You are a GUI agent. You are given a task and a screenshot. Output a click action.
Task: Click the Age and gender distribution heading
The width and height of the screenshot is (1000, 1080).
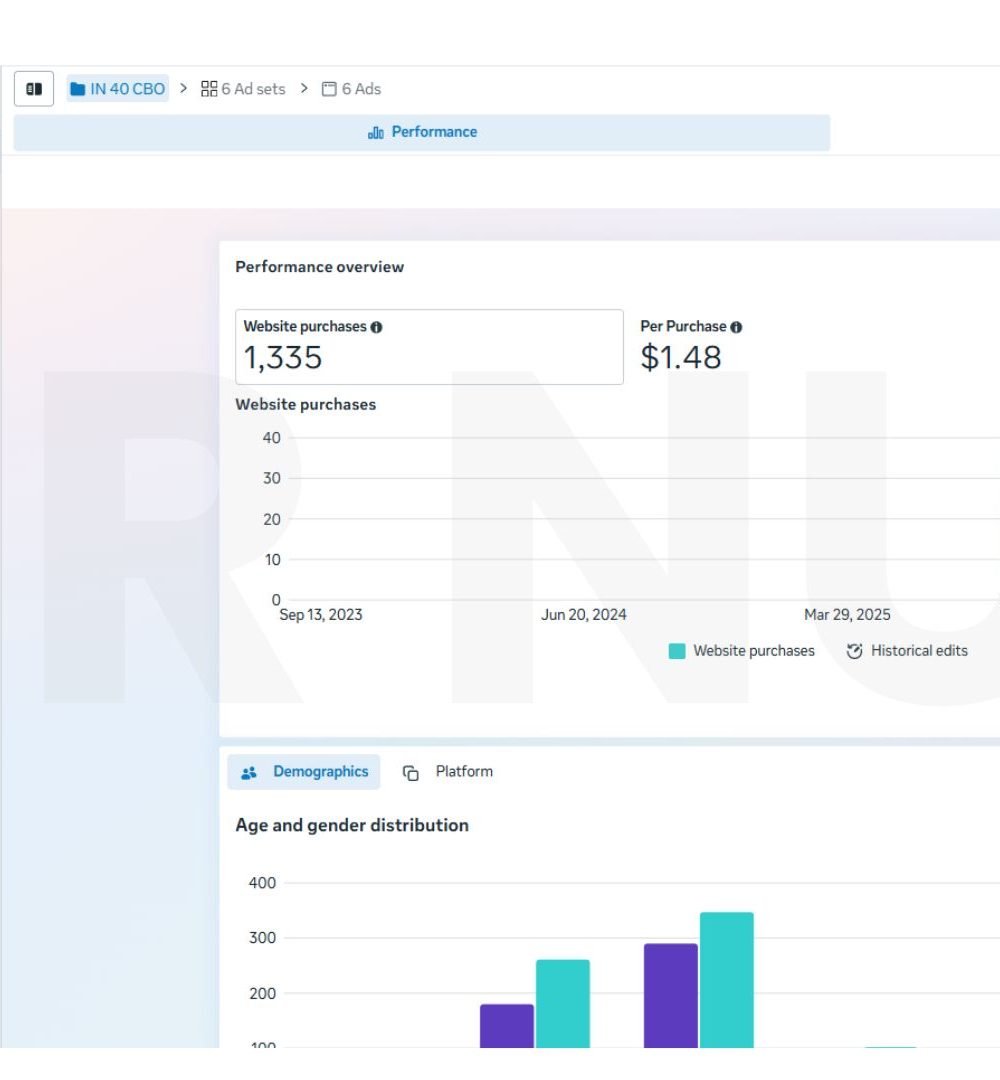[352, 825]
